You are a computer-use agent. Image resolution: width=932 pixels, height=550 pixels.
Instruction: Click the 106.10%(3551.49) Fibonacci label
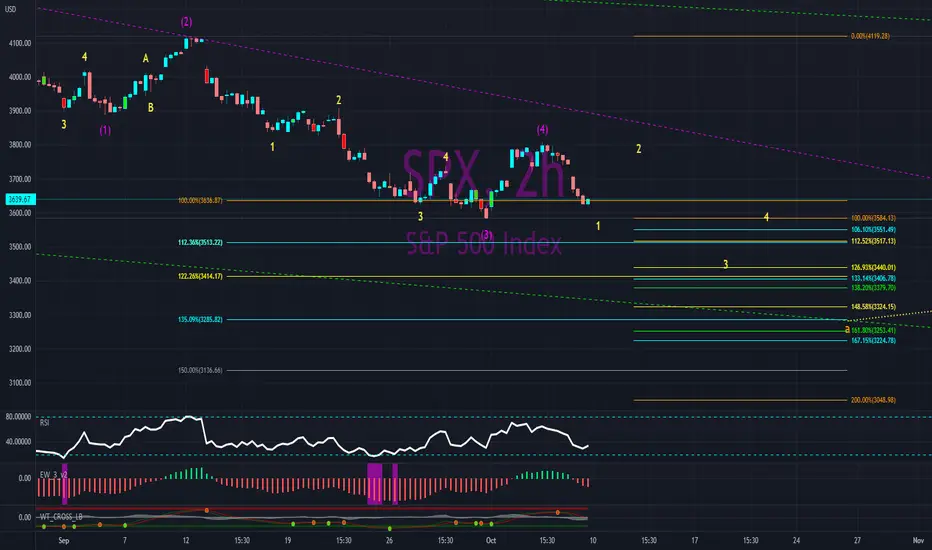[873, 230]
